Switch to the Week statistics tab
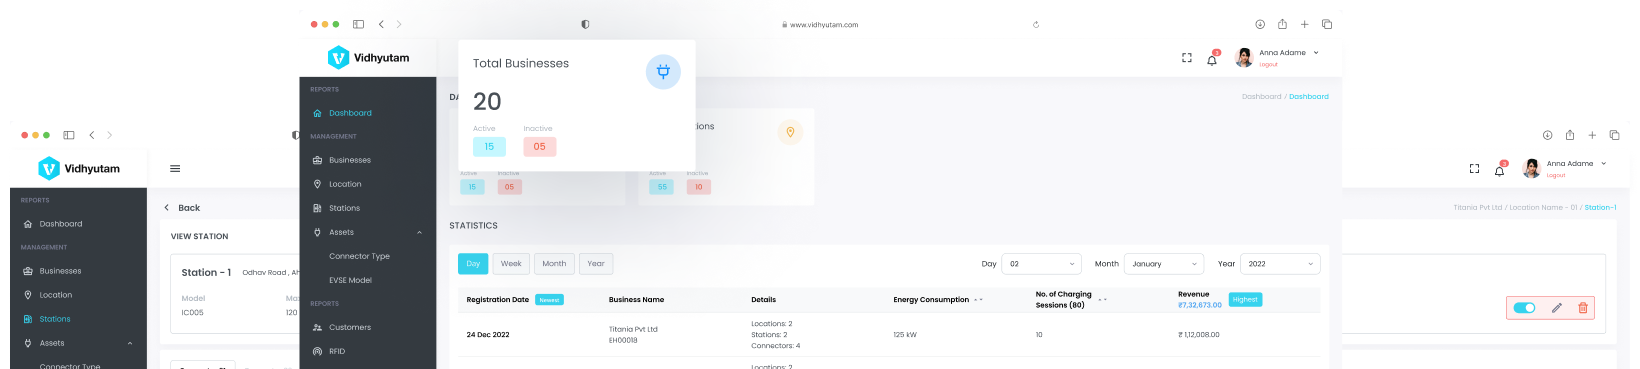Image resolution: width=1640 pixels, height=369 pixels. pyautogui.click(x=511, y=264)
